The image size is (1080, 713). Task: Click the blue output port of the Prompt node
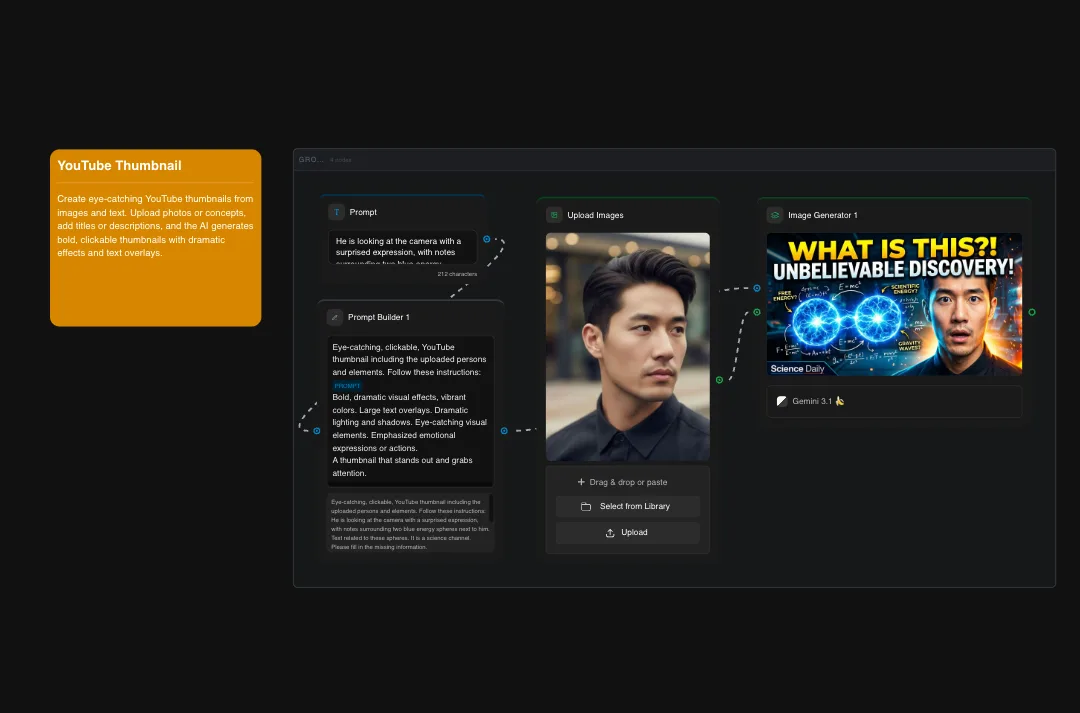click(x=487, y=239)
